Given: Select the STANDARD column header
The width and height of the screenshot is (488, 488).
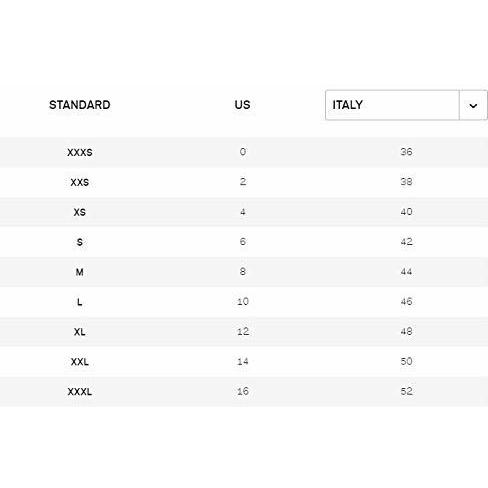Looking at the screenshot, I should coord(80,105).
